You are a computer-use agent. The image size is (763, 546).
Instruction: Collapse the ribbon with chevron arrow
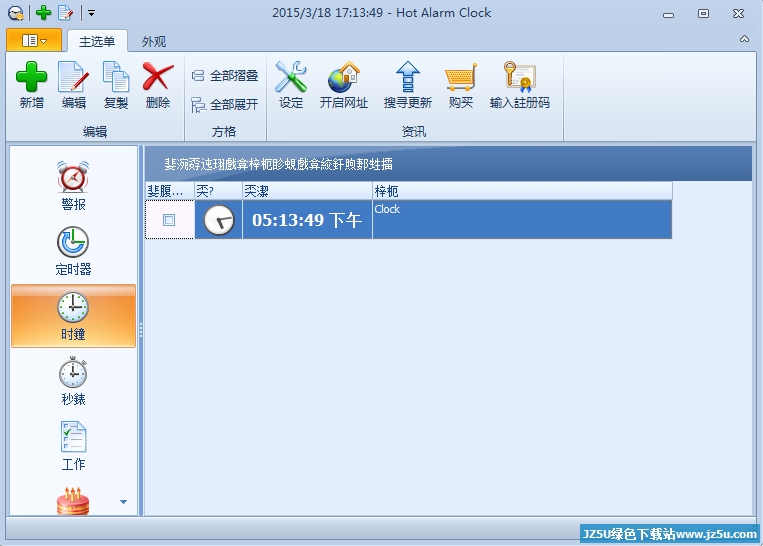[745, 39]
